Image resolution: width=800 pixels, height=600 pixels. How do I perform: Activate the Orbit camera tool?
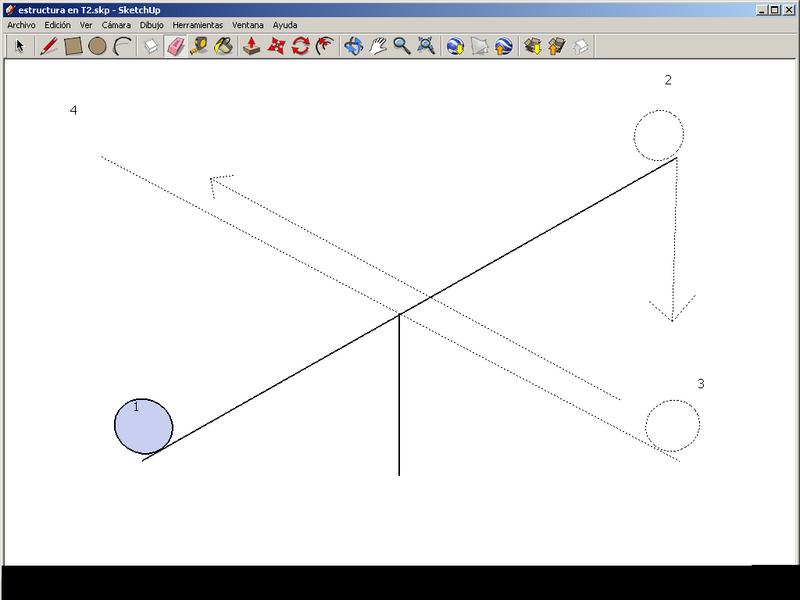point(353,46)
